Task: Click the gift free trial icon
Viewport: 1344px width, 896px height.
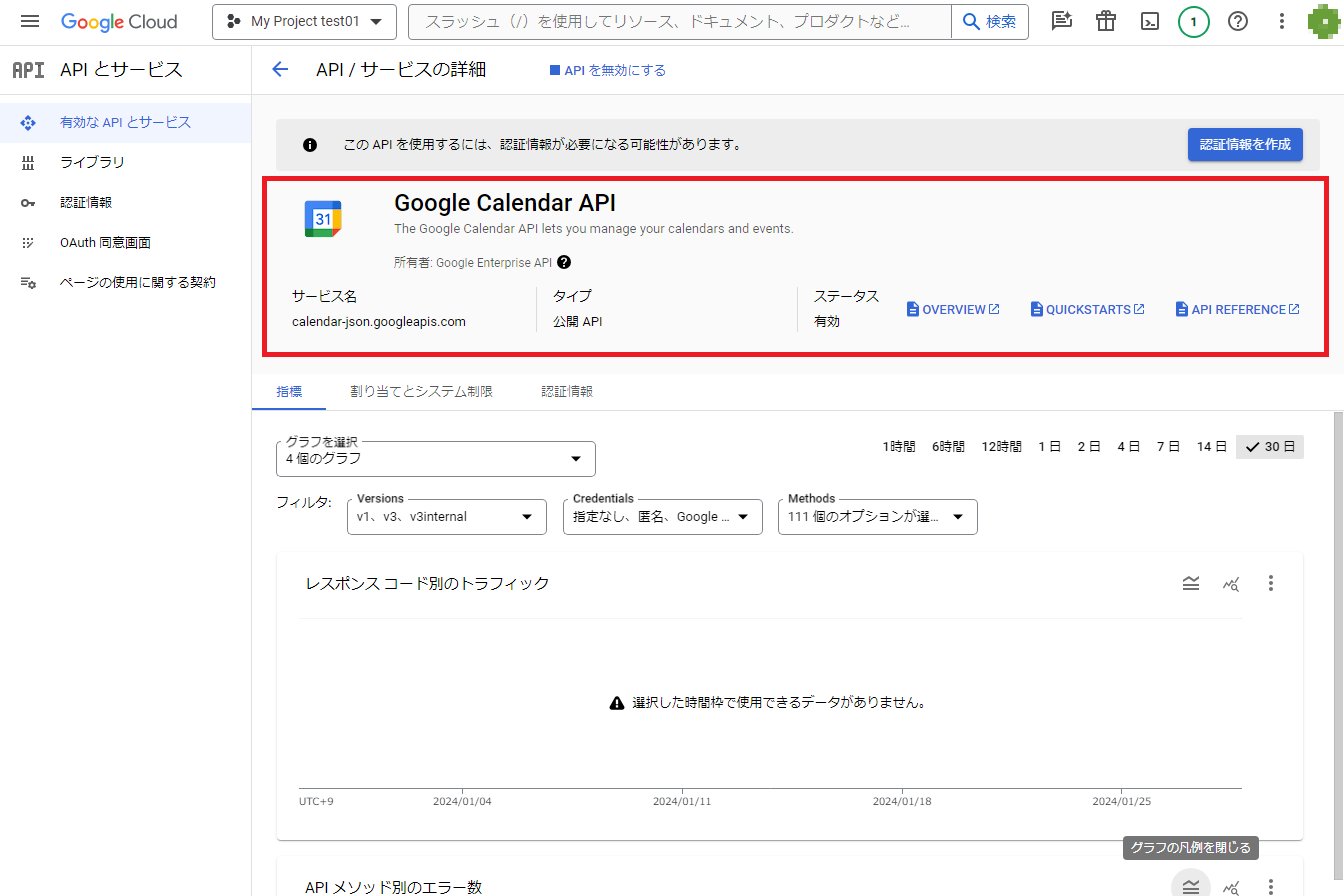Action: 1105,21
